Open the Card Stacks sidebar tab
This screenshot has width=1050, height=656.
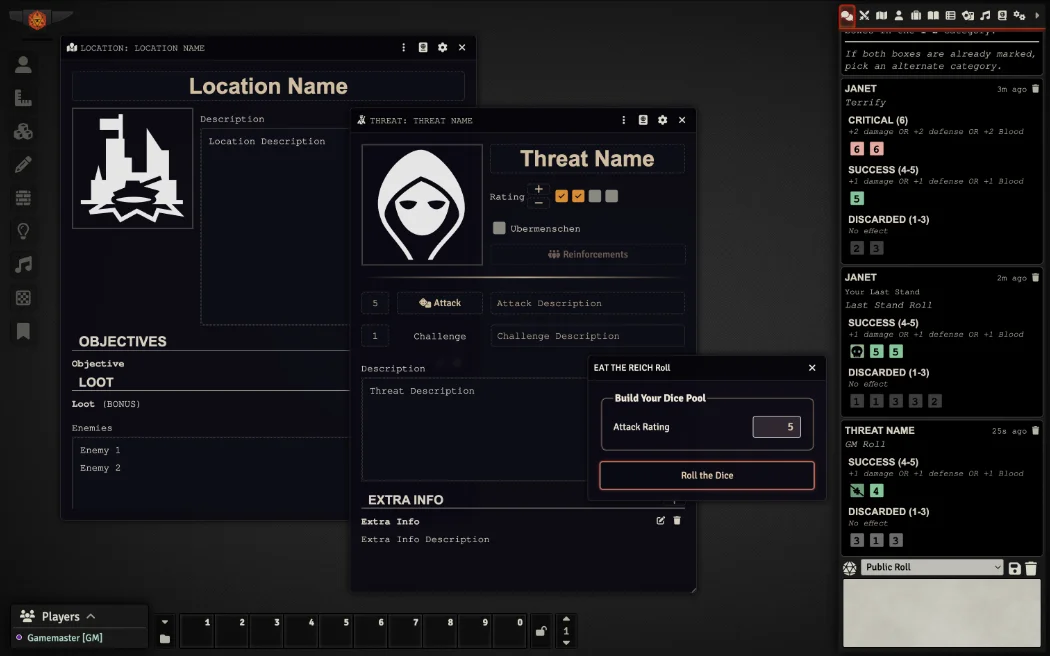coord(968,15)
